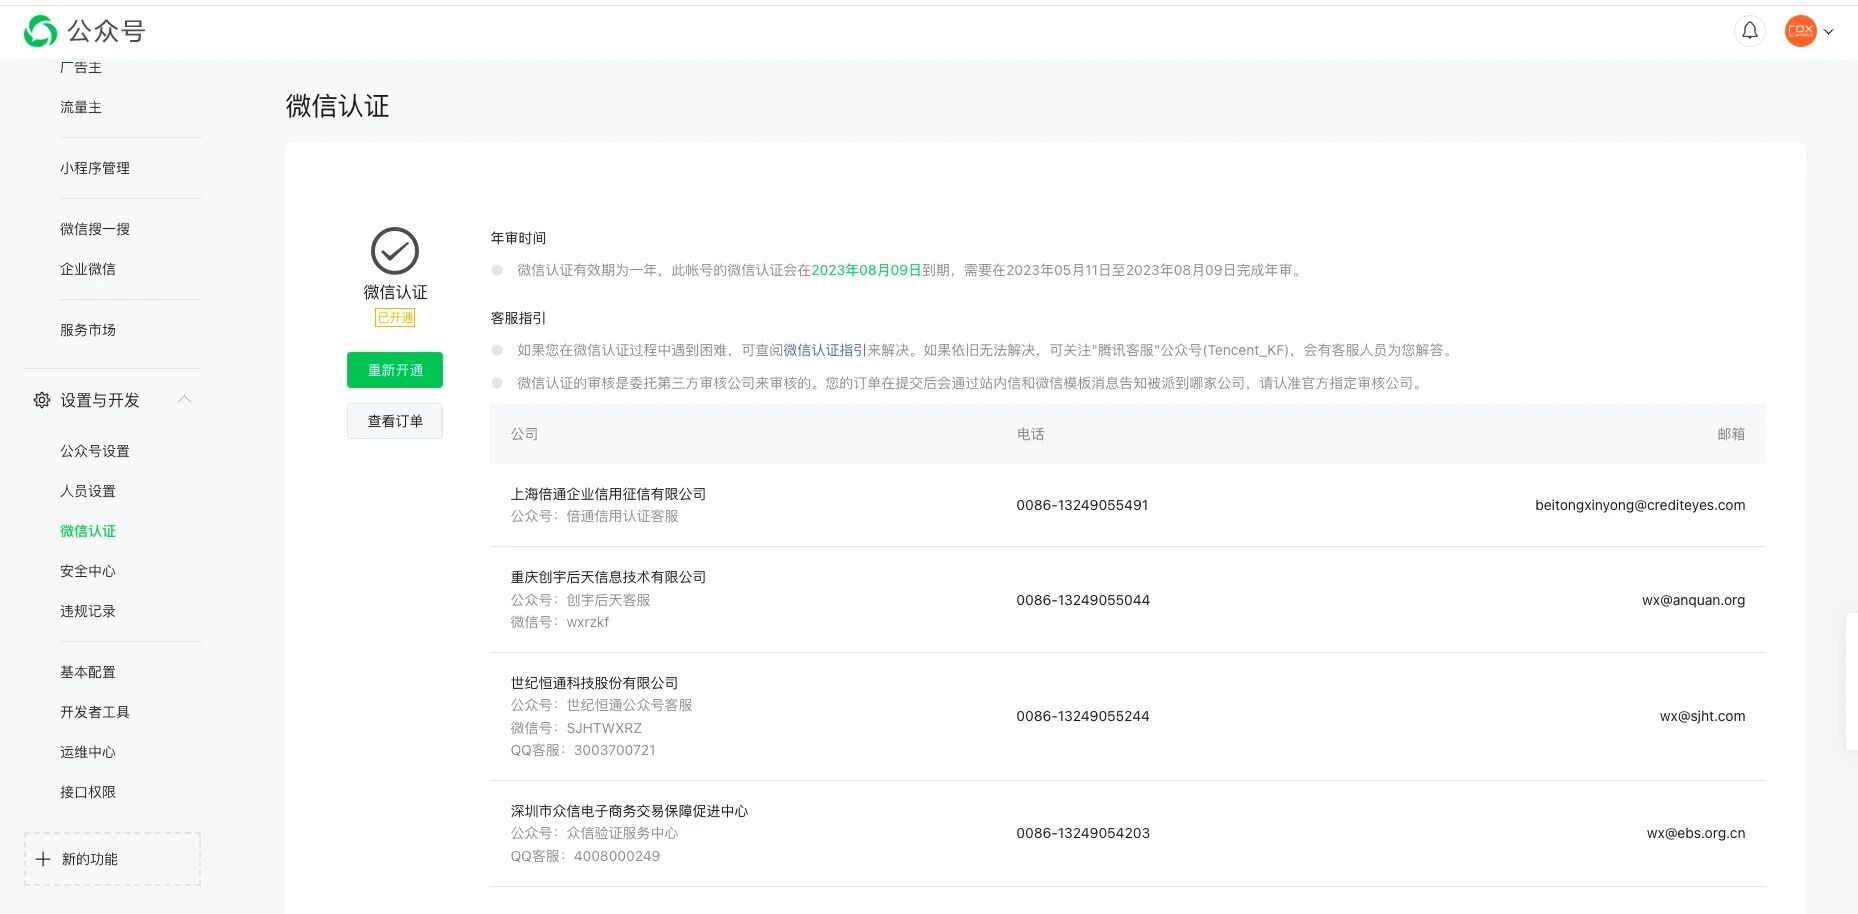The width and height of the screenshot is (1858, 914).
Task: Click the 电话 column header
Action: tap(1031, 434)
